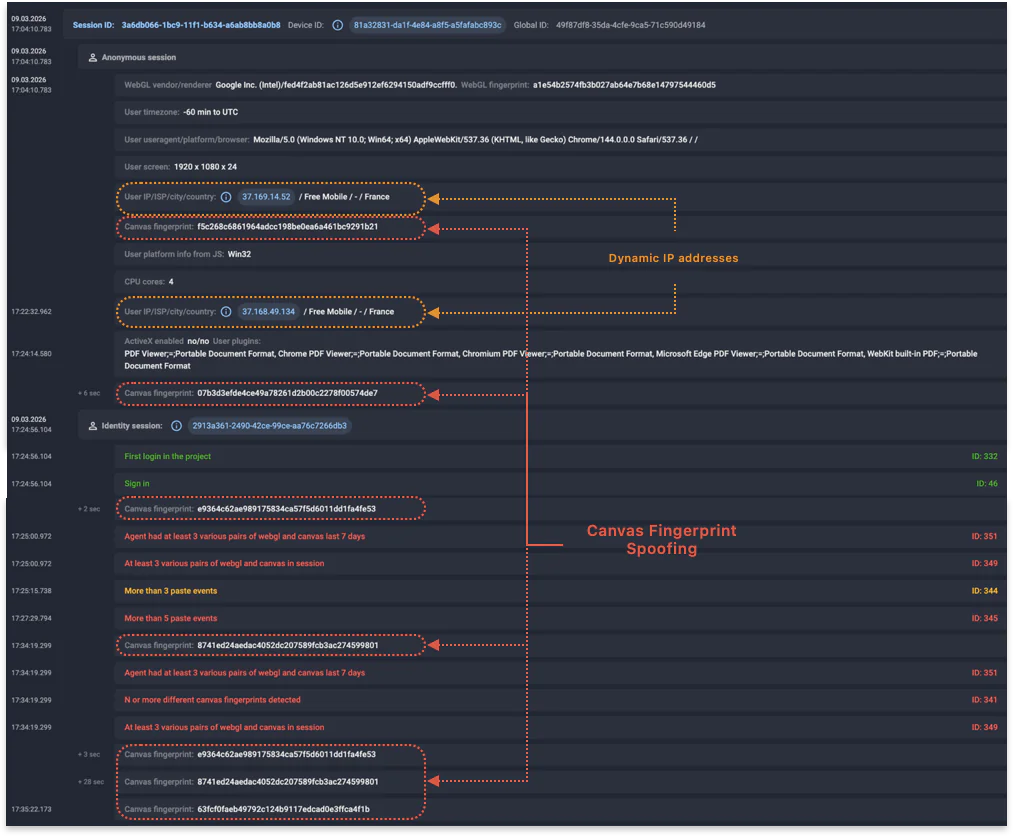Screen dimensions: 1014x836
Task: Open the Session ID 3a6db066 link
Action: coord(201,25)
